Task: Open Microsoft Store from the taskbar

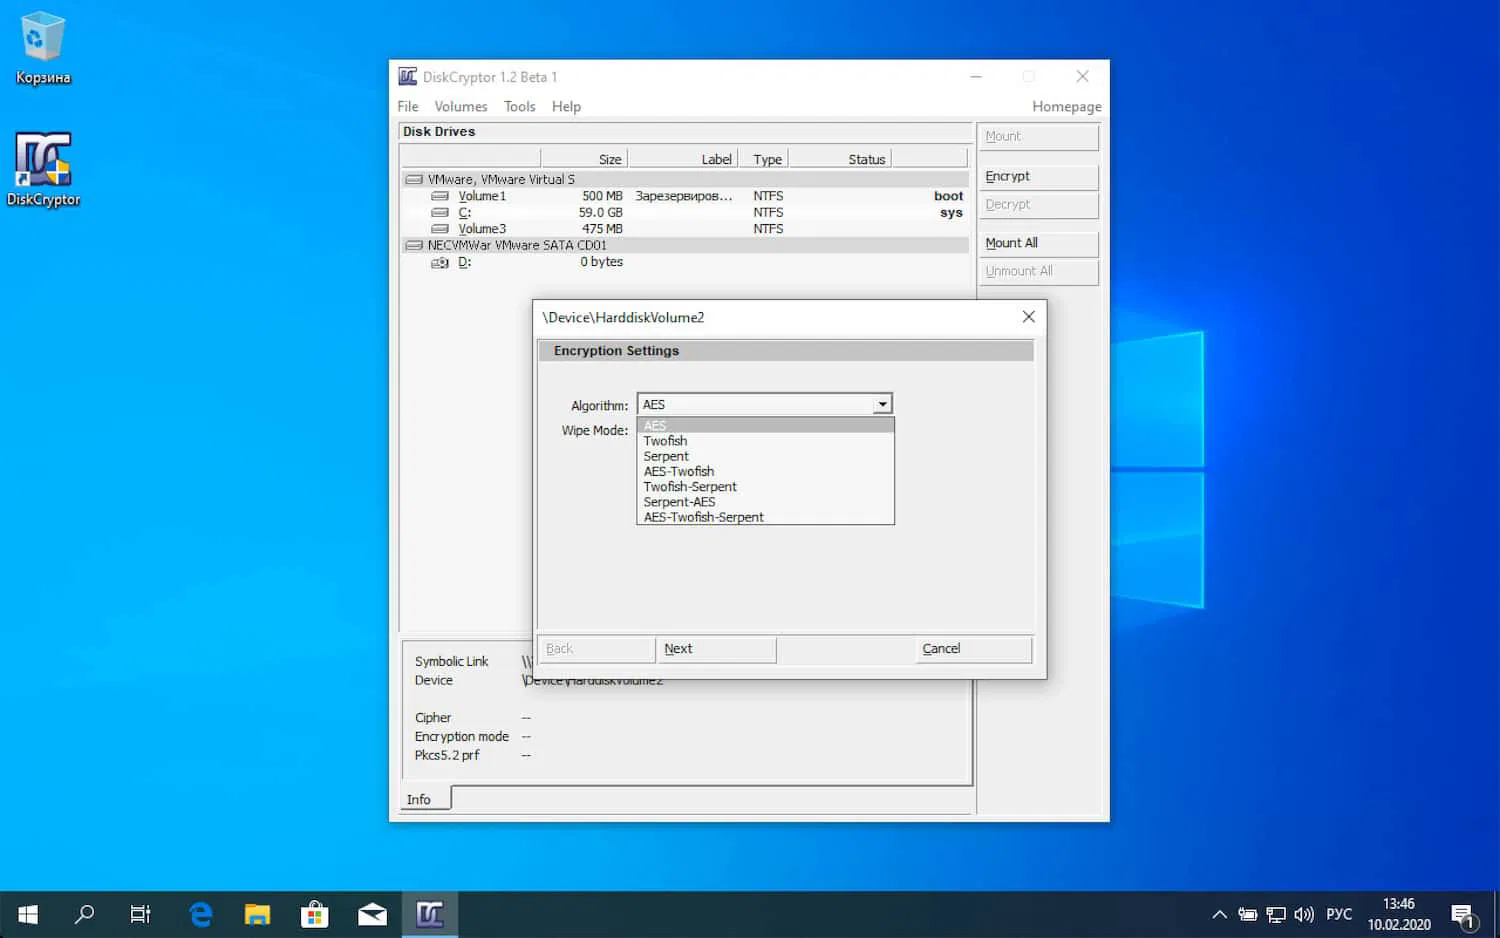Action: (x=314, y=913)
